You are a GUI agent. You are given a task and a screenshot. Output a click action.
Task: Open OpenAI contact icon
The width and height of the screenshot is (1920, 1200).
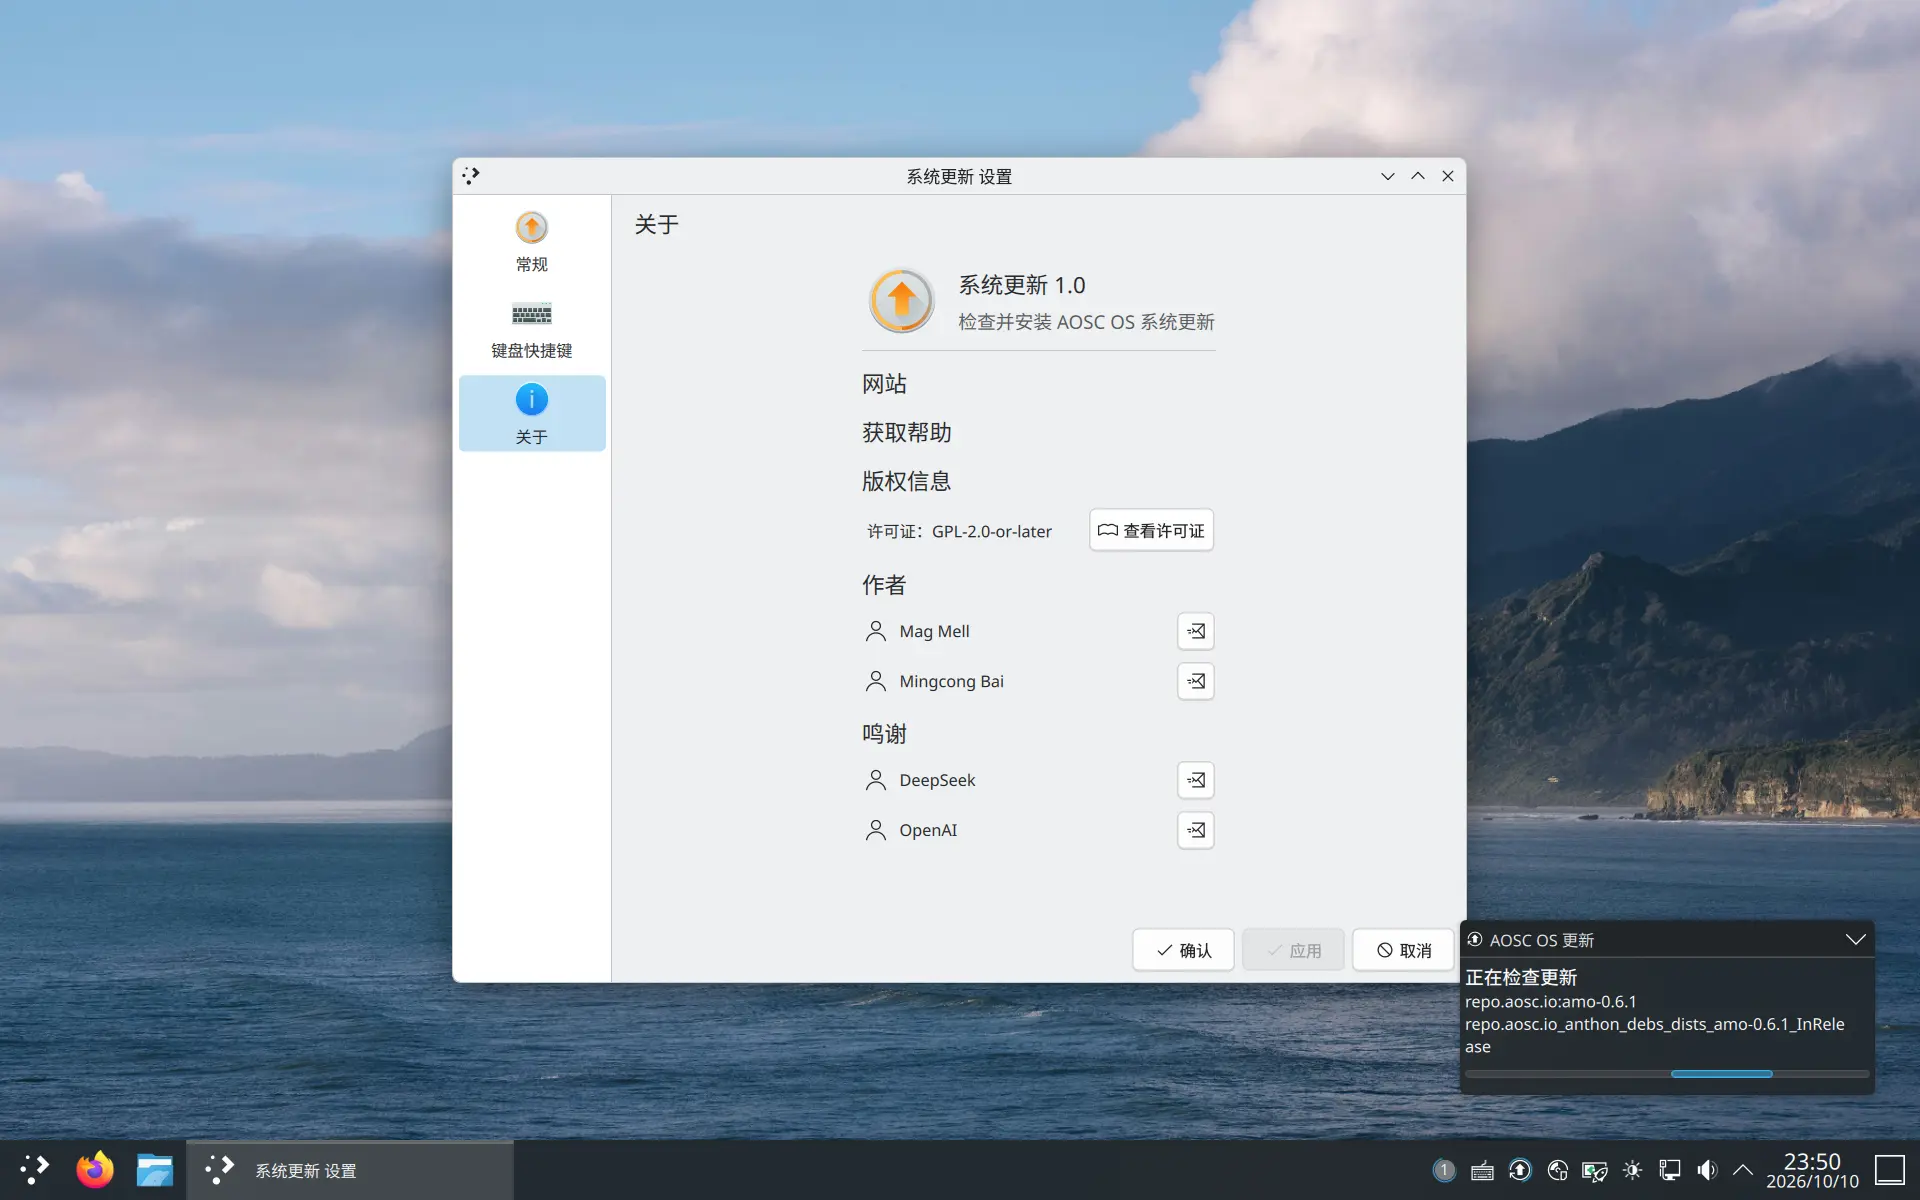(1195, 830)
